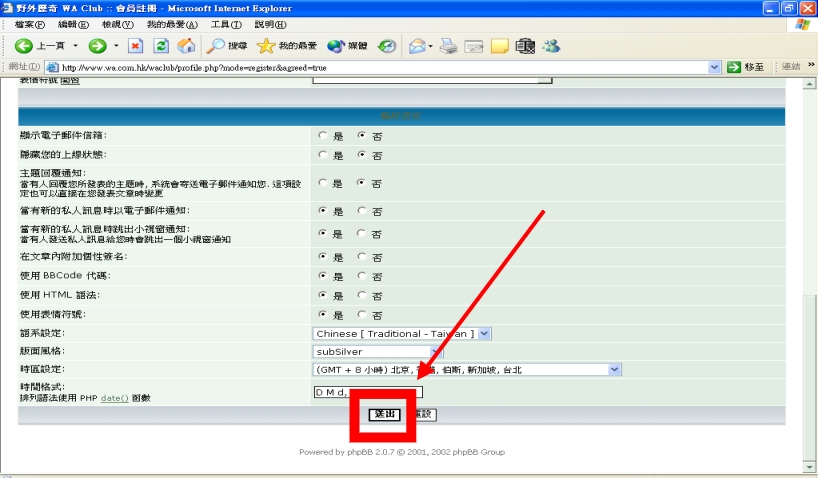818x478 pixels.
Task: Go to the Home page icon
Action: click(x=186, y=46)
